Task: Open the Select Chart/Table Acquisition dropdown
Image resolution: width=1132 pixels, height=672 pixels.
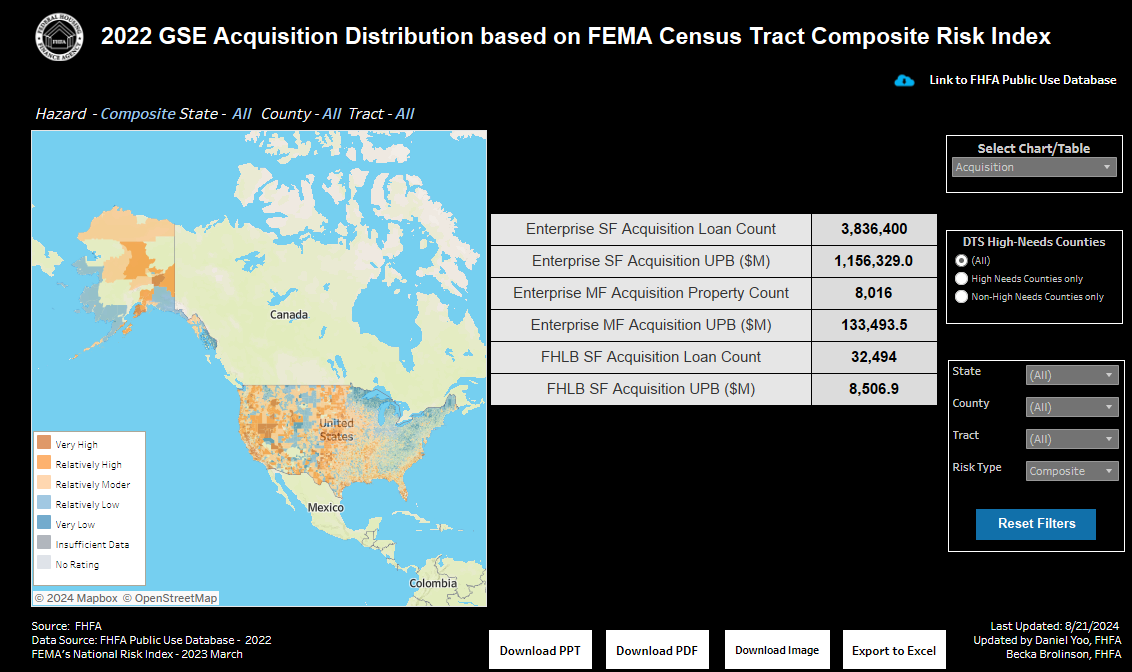Action: (x=1034, y=167)
